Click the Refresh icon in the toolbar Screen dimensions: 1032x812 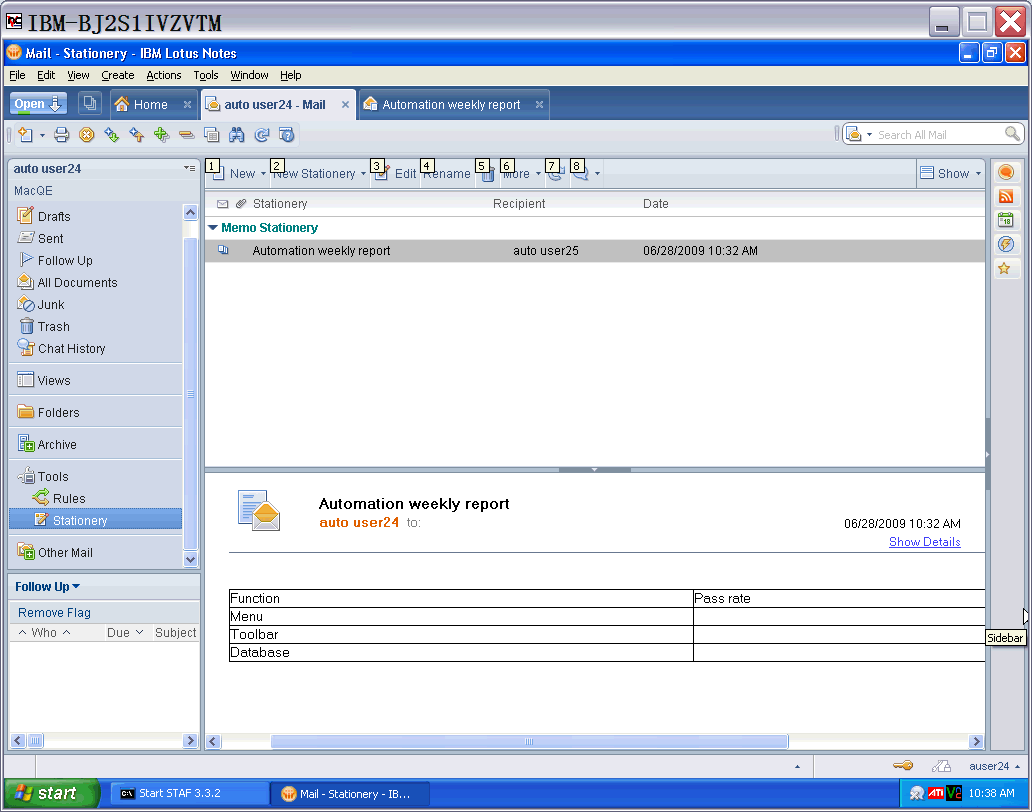point(263,134)
